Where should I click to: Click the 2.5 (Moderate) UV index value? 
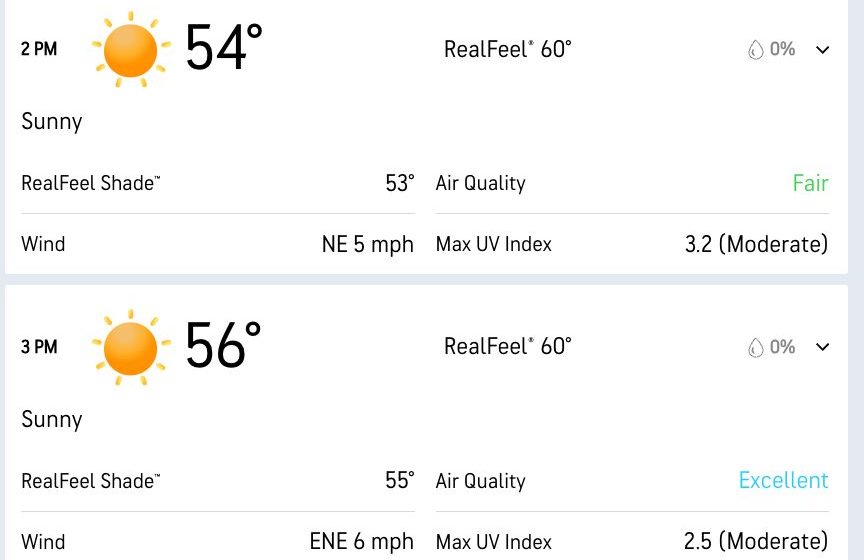click(756, 541)
